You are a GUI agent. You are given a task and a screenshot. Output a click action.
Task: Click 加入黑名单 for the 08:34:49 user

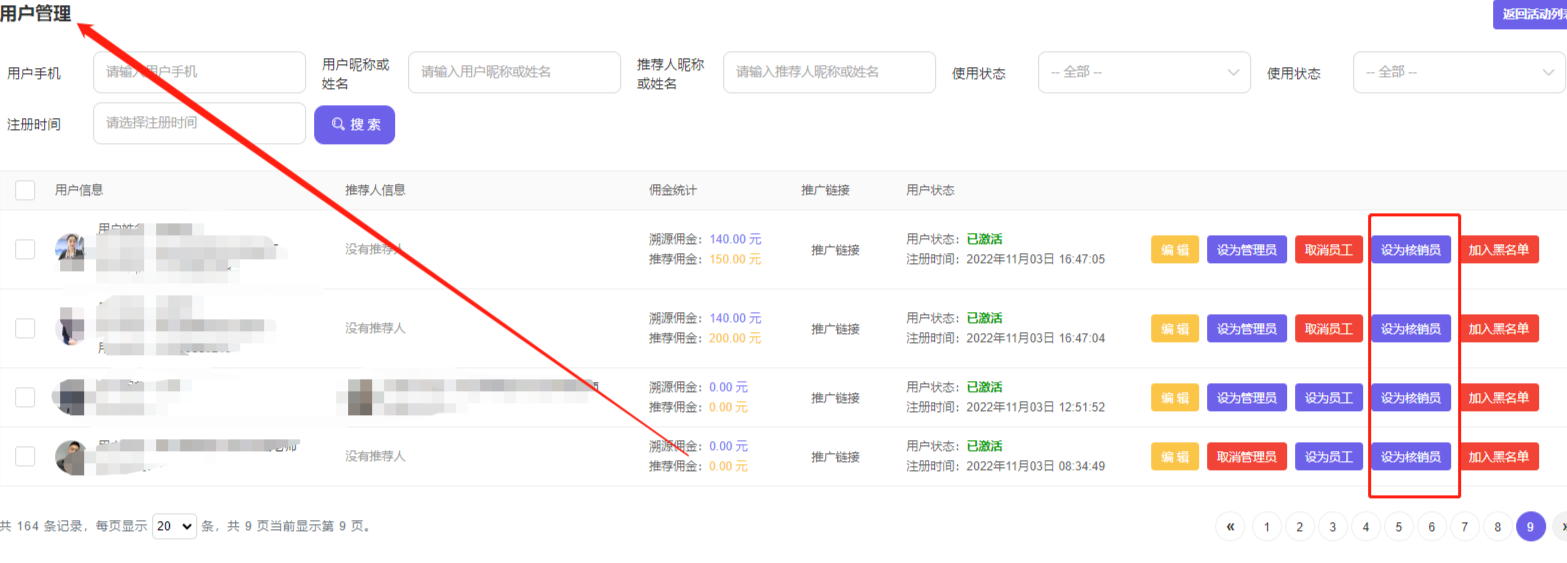tap(1499, 456)
